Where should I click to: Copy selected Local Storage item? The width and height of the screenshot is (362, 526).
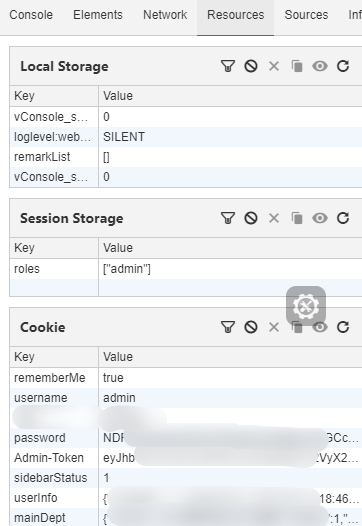coord(297,66)
